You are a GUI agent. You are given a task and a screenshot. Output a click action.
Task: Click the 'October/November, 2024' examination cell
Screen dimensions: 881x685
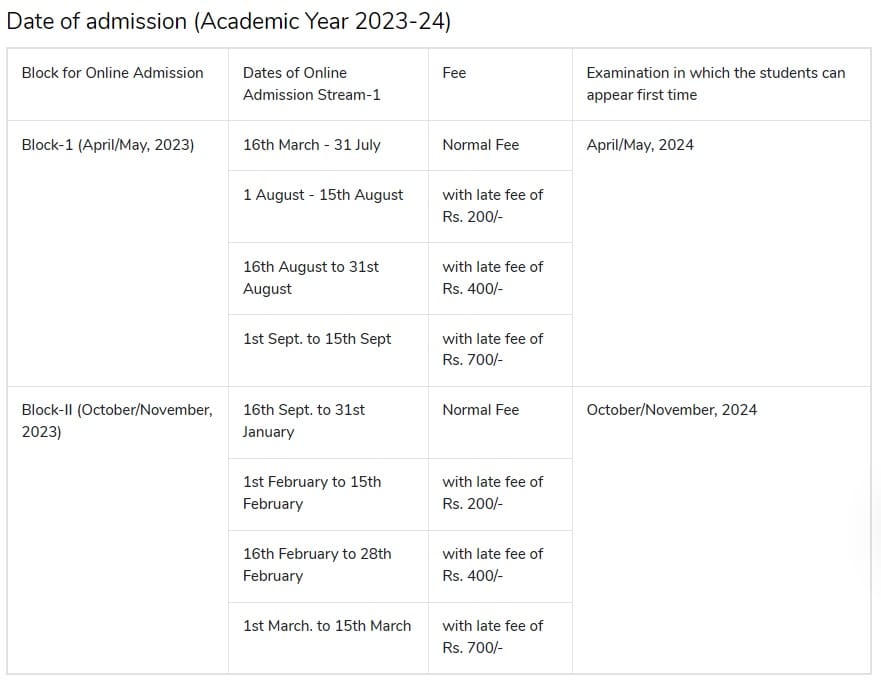pyautogui.click(x=671, y=410)
